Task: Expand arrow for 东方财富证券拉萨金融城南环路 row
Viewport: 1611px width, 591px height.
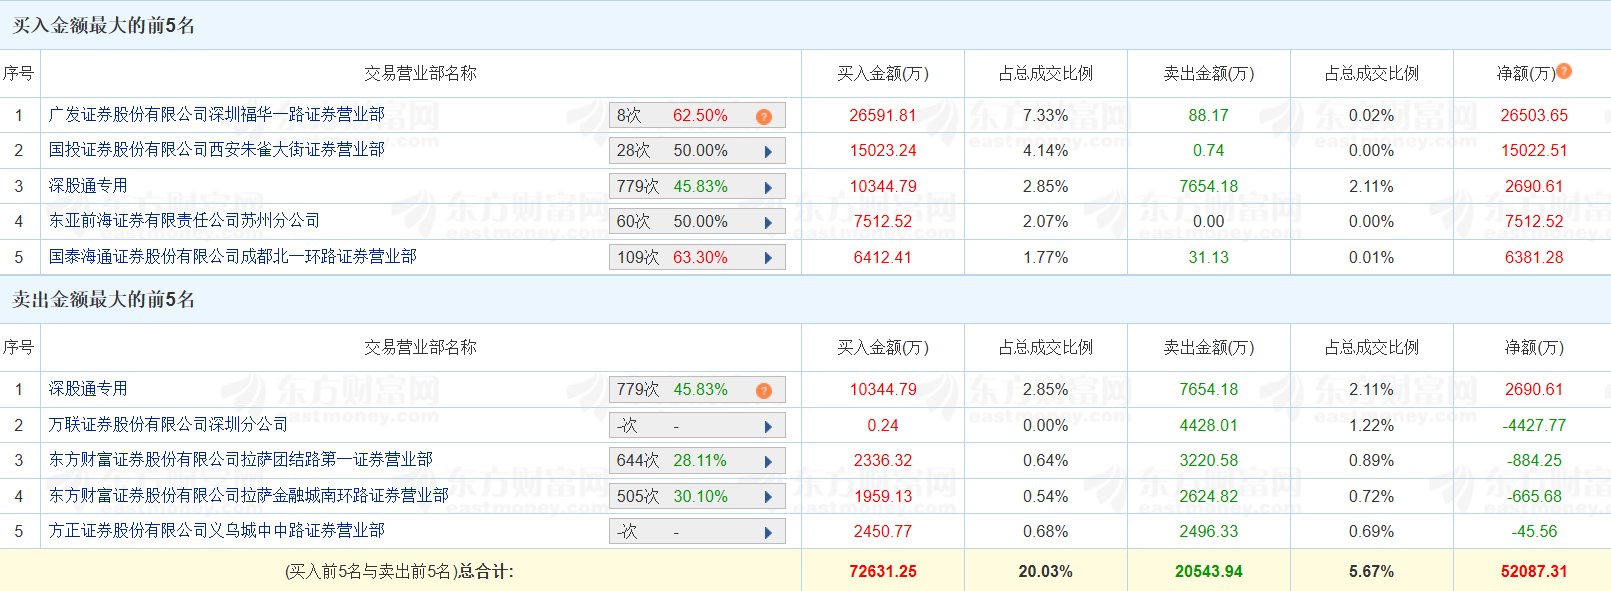Action: click(768, 497)
